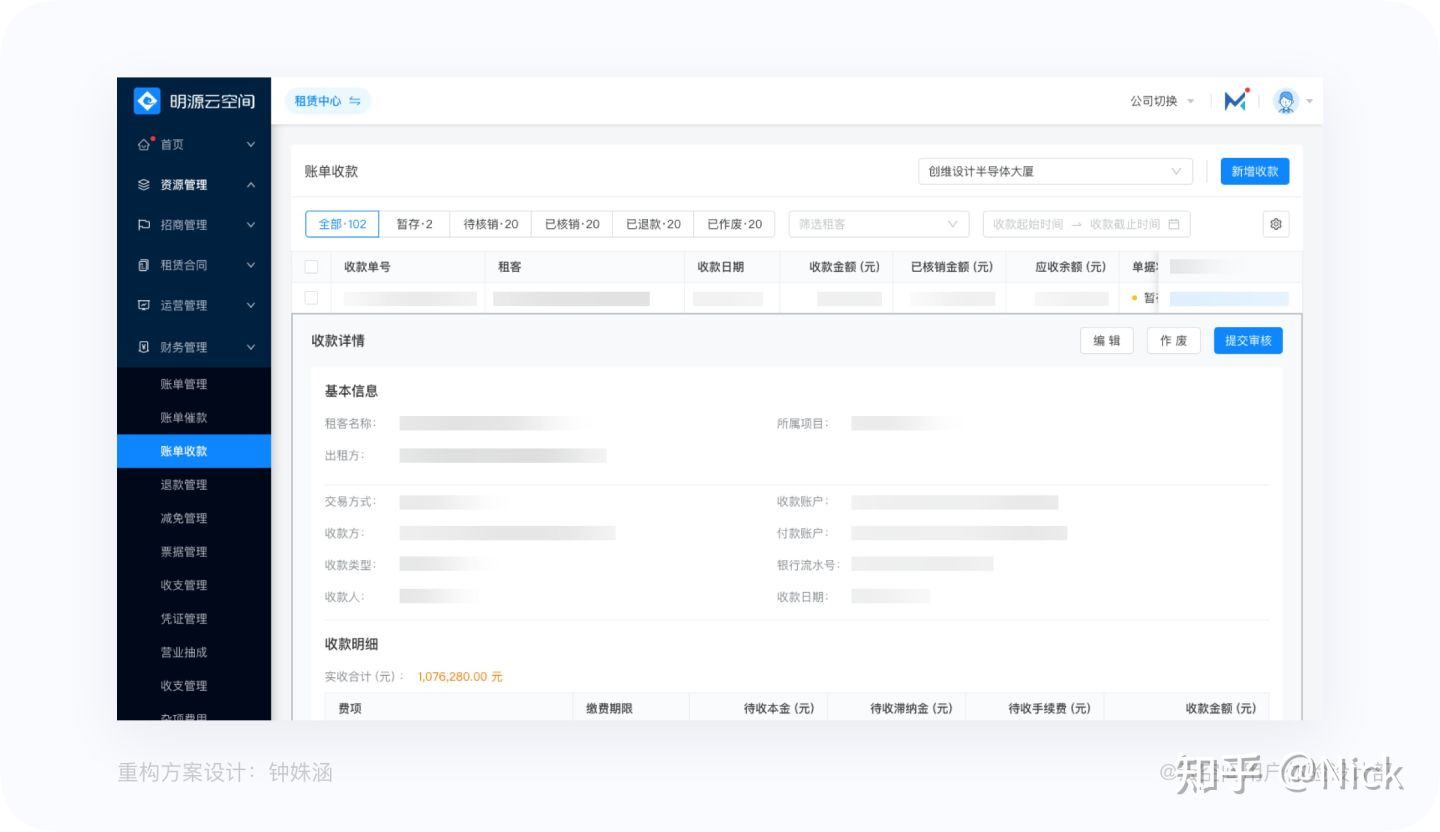Image resolution: width=1440 pixels, height=832 pixels.
Task: Click the 提交审核 button
Action: coord(1248,340)
